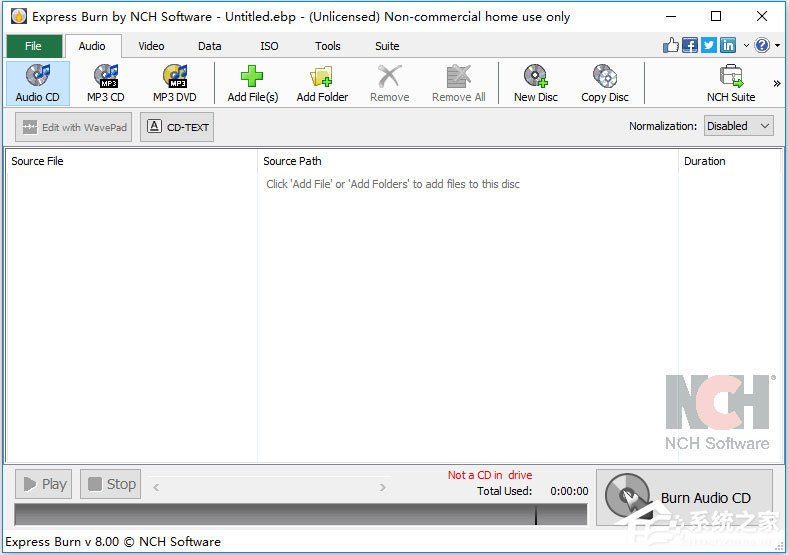This screenshot has height=555, width=789.
Task: Click the green plus Add File(s) icon
Action: point(252,76)
